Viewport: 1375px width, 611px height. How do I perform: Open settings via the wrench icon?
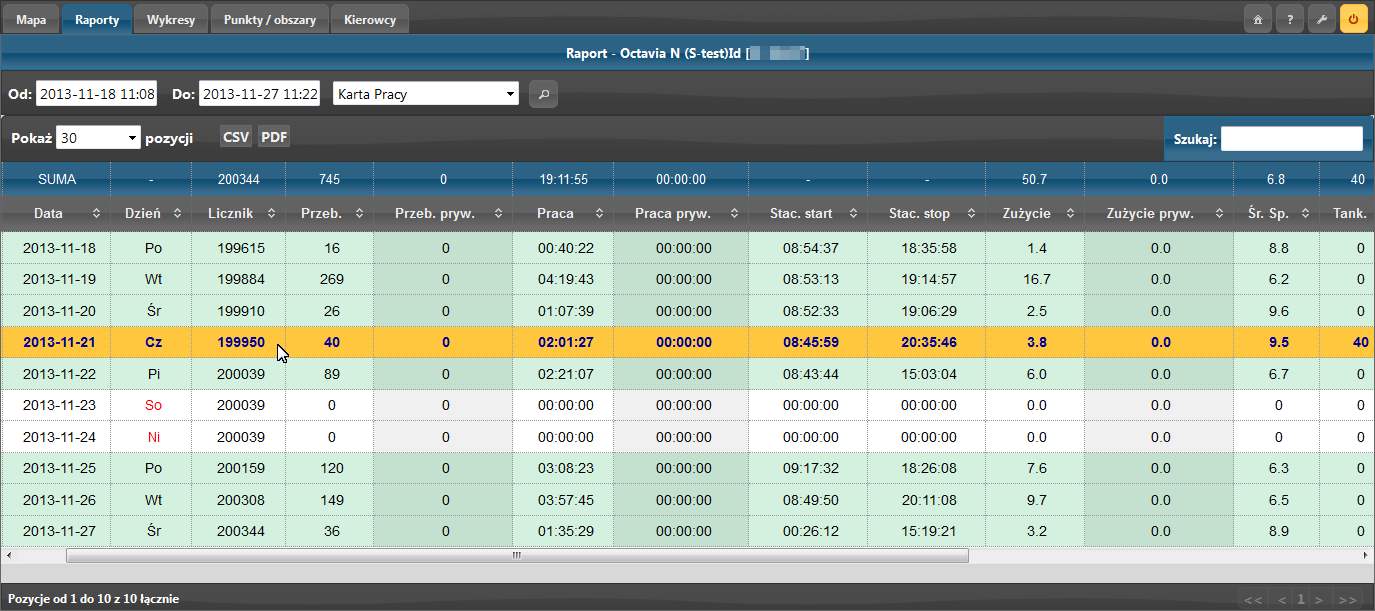tap(1322, 19)
